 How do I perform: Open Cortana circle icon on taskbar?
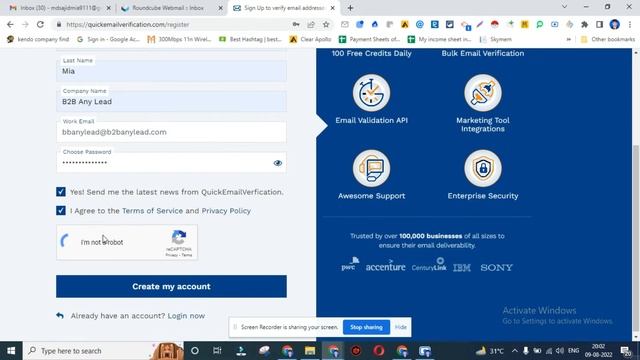pyautogui.click(x=195, y=351)
